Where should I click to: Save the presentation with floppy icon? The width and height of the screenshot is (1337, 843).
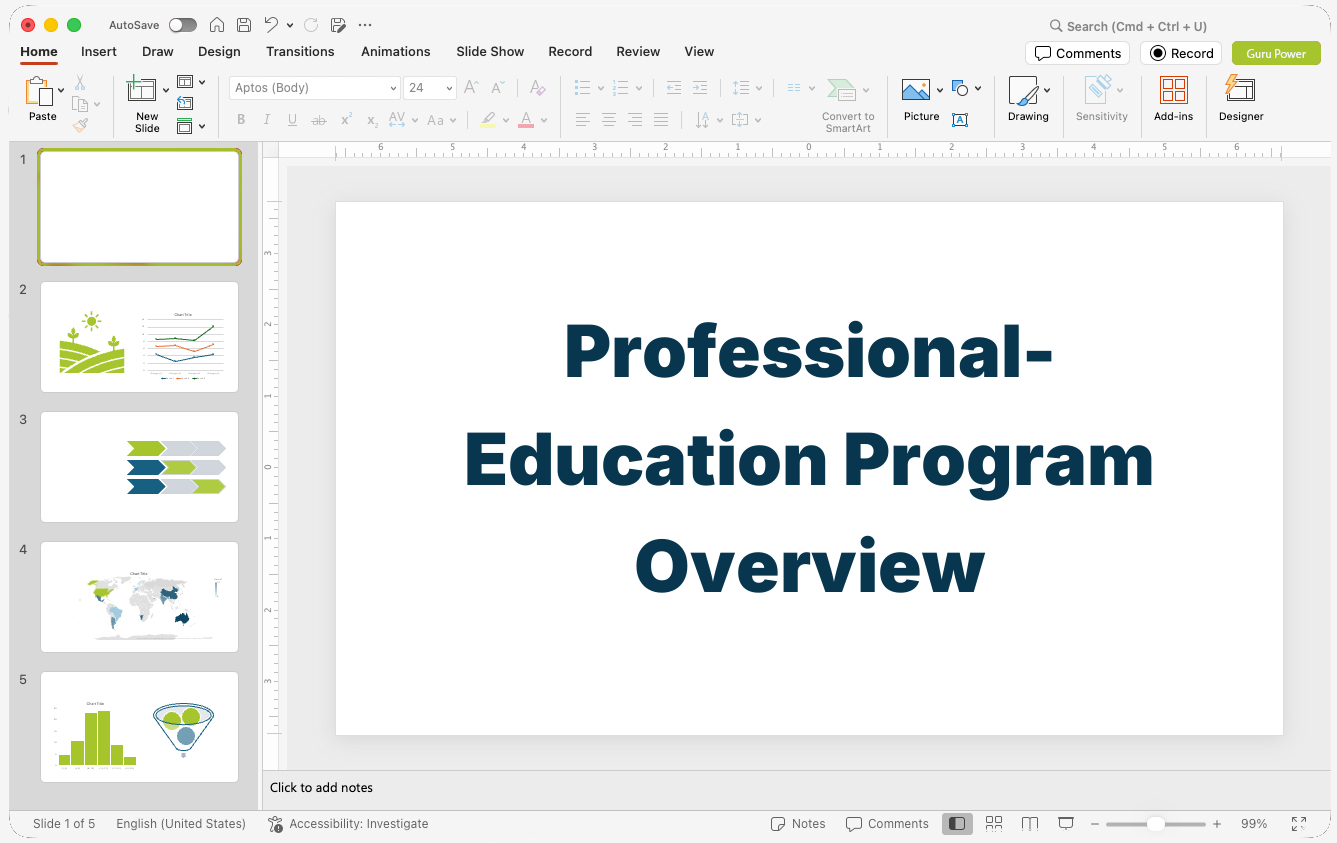244,25
